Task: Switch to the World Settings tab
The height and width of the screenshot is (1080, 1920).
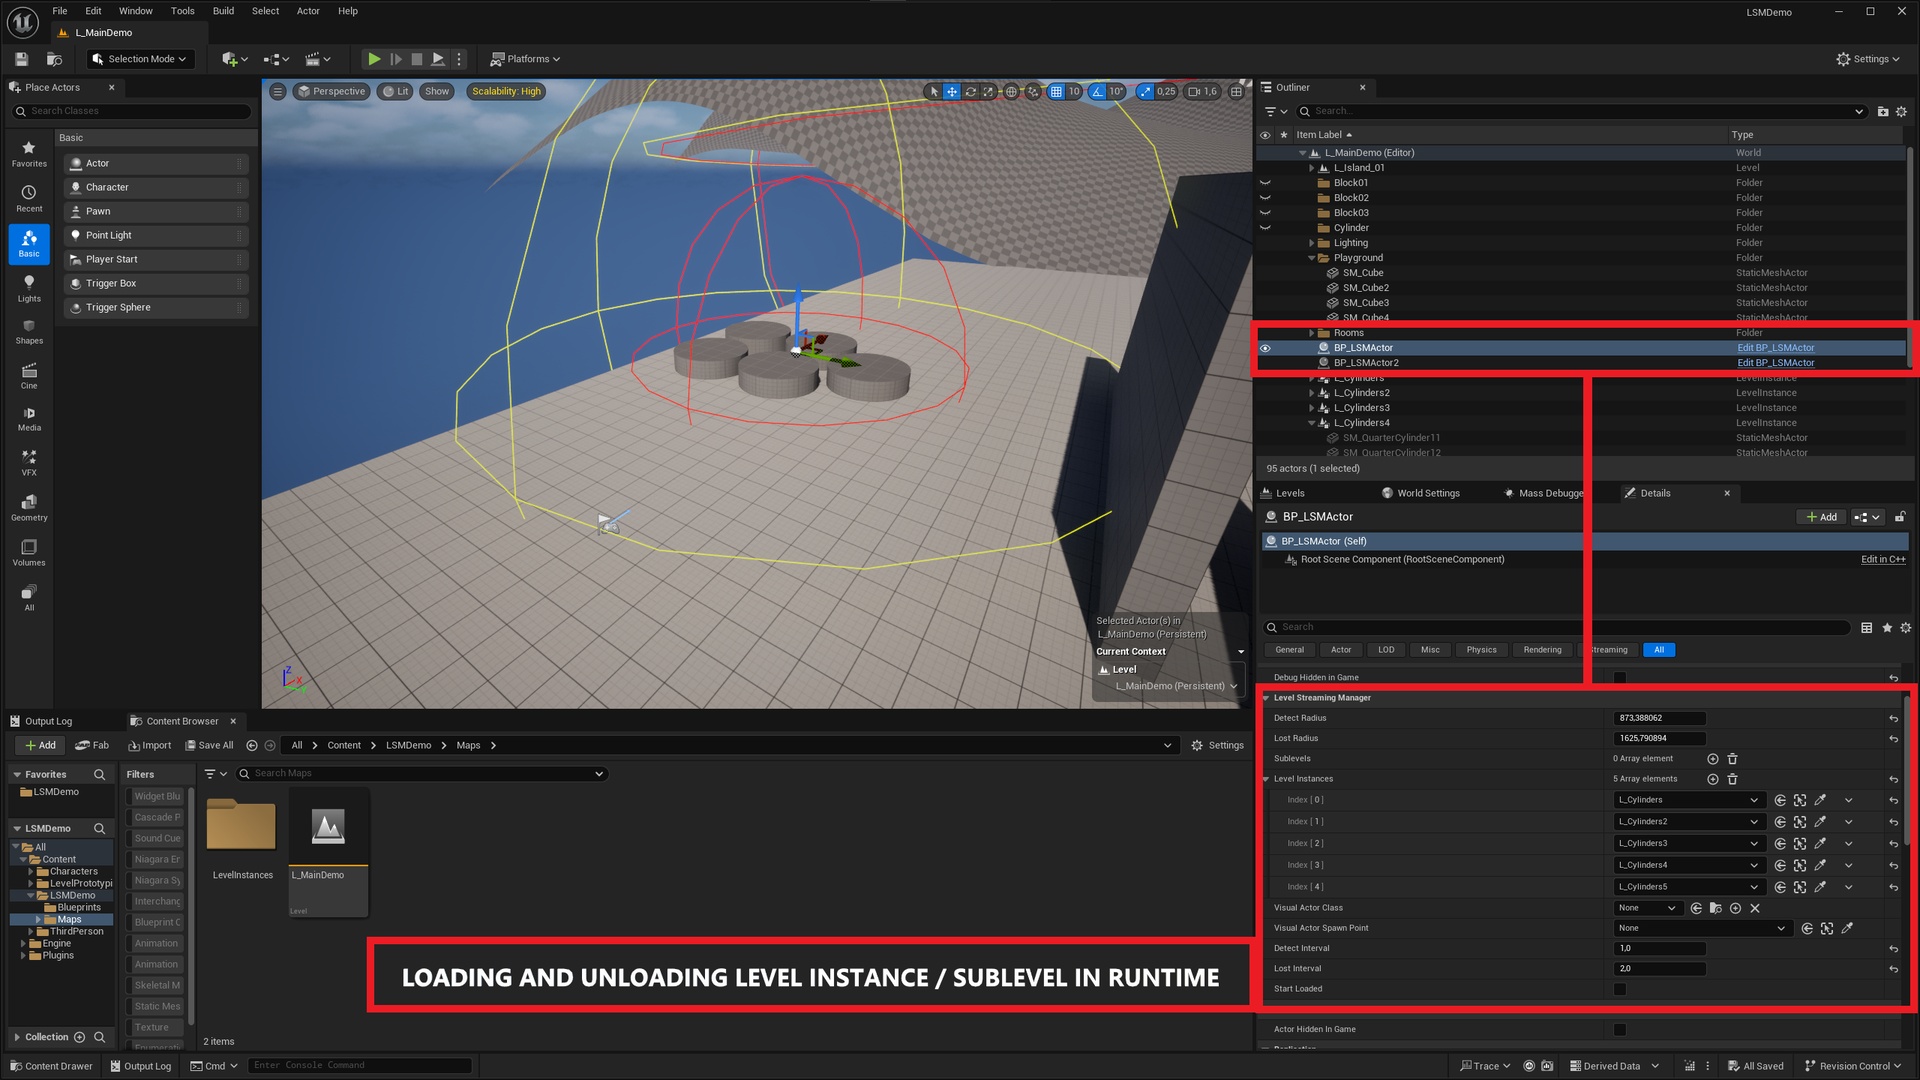Action: click(x=1420, y=493)
